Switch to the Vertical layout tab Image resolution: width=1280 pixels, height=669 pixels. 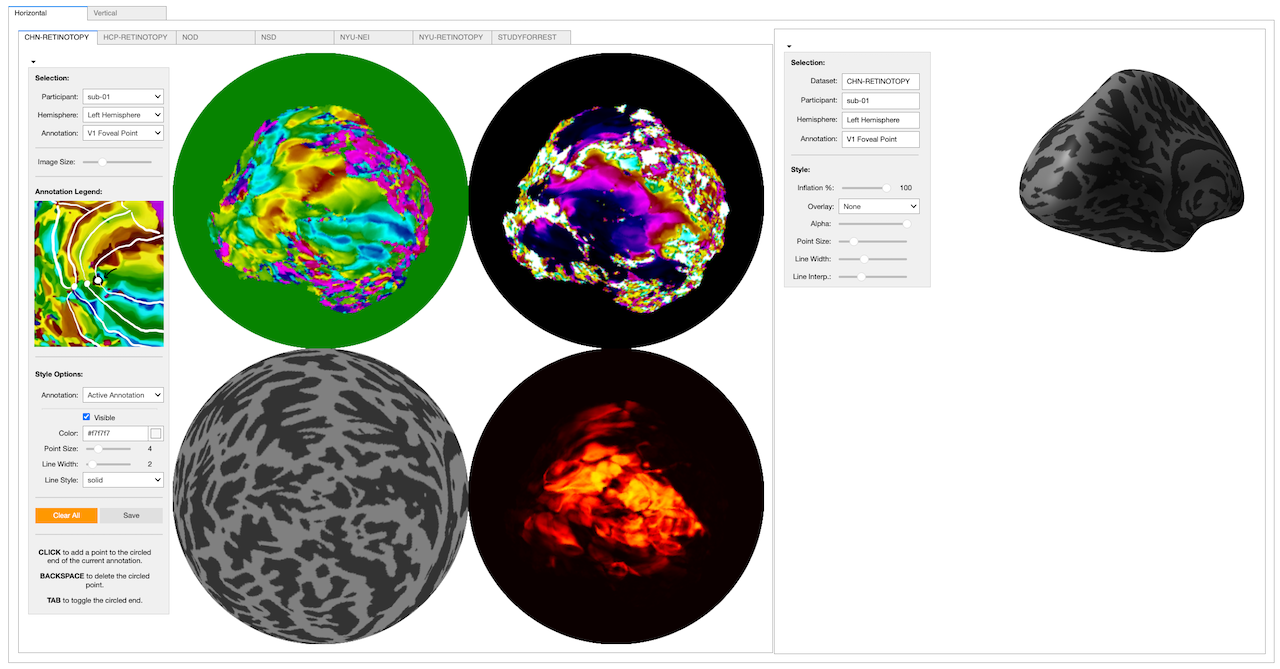tap(127, 13)
